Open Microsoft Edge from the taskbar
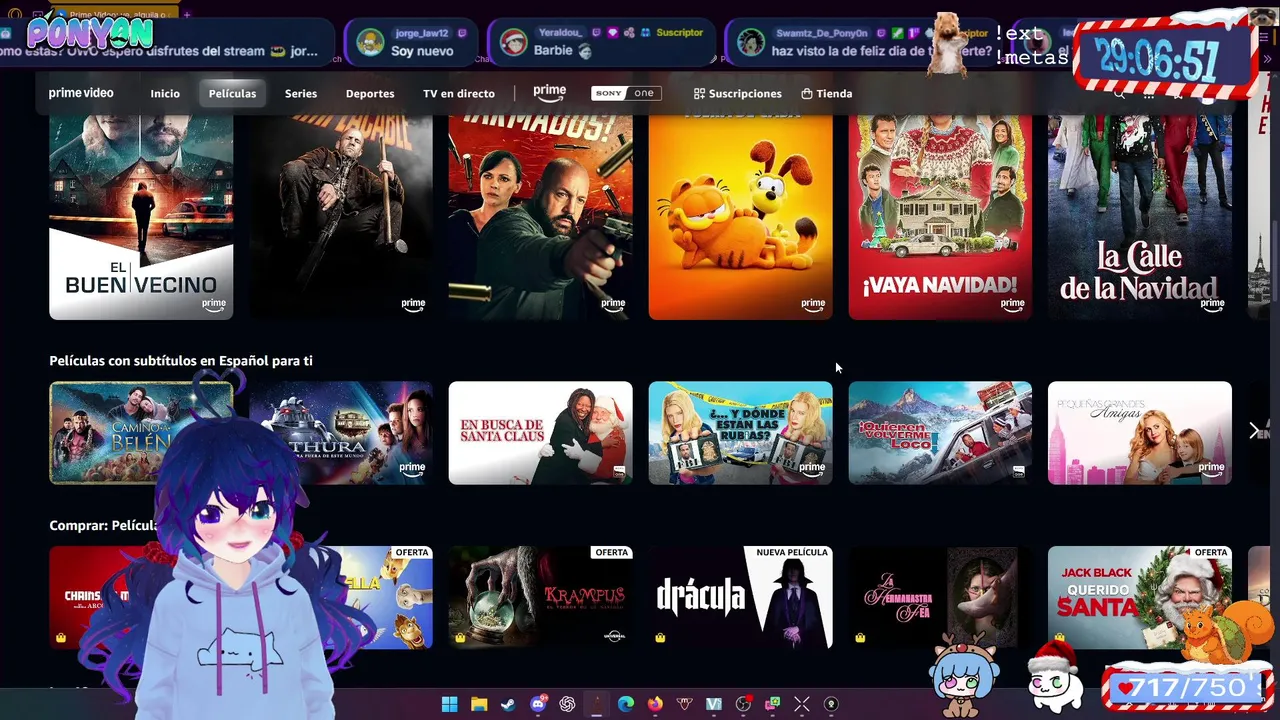 tap(626, 704)
